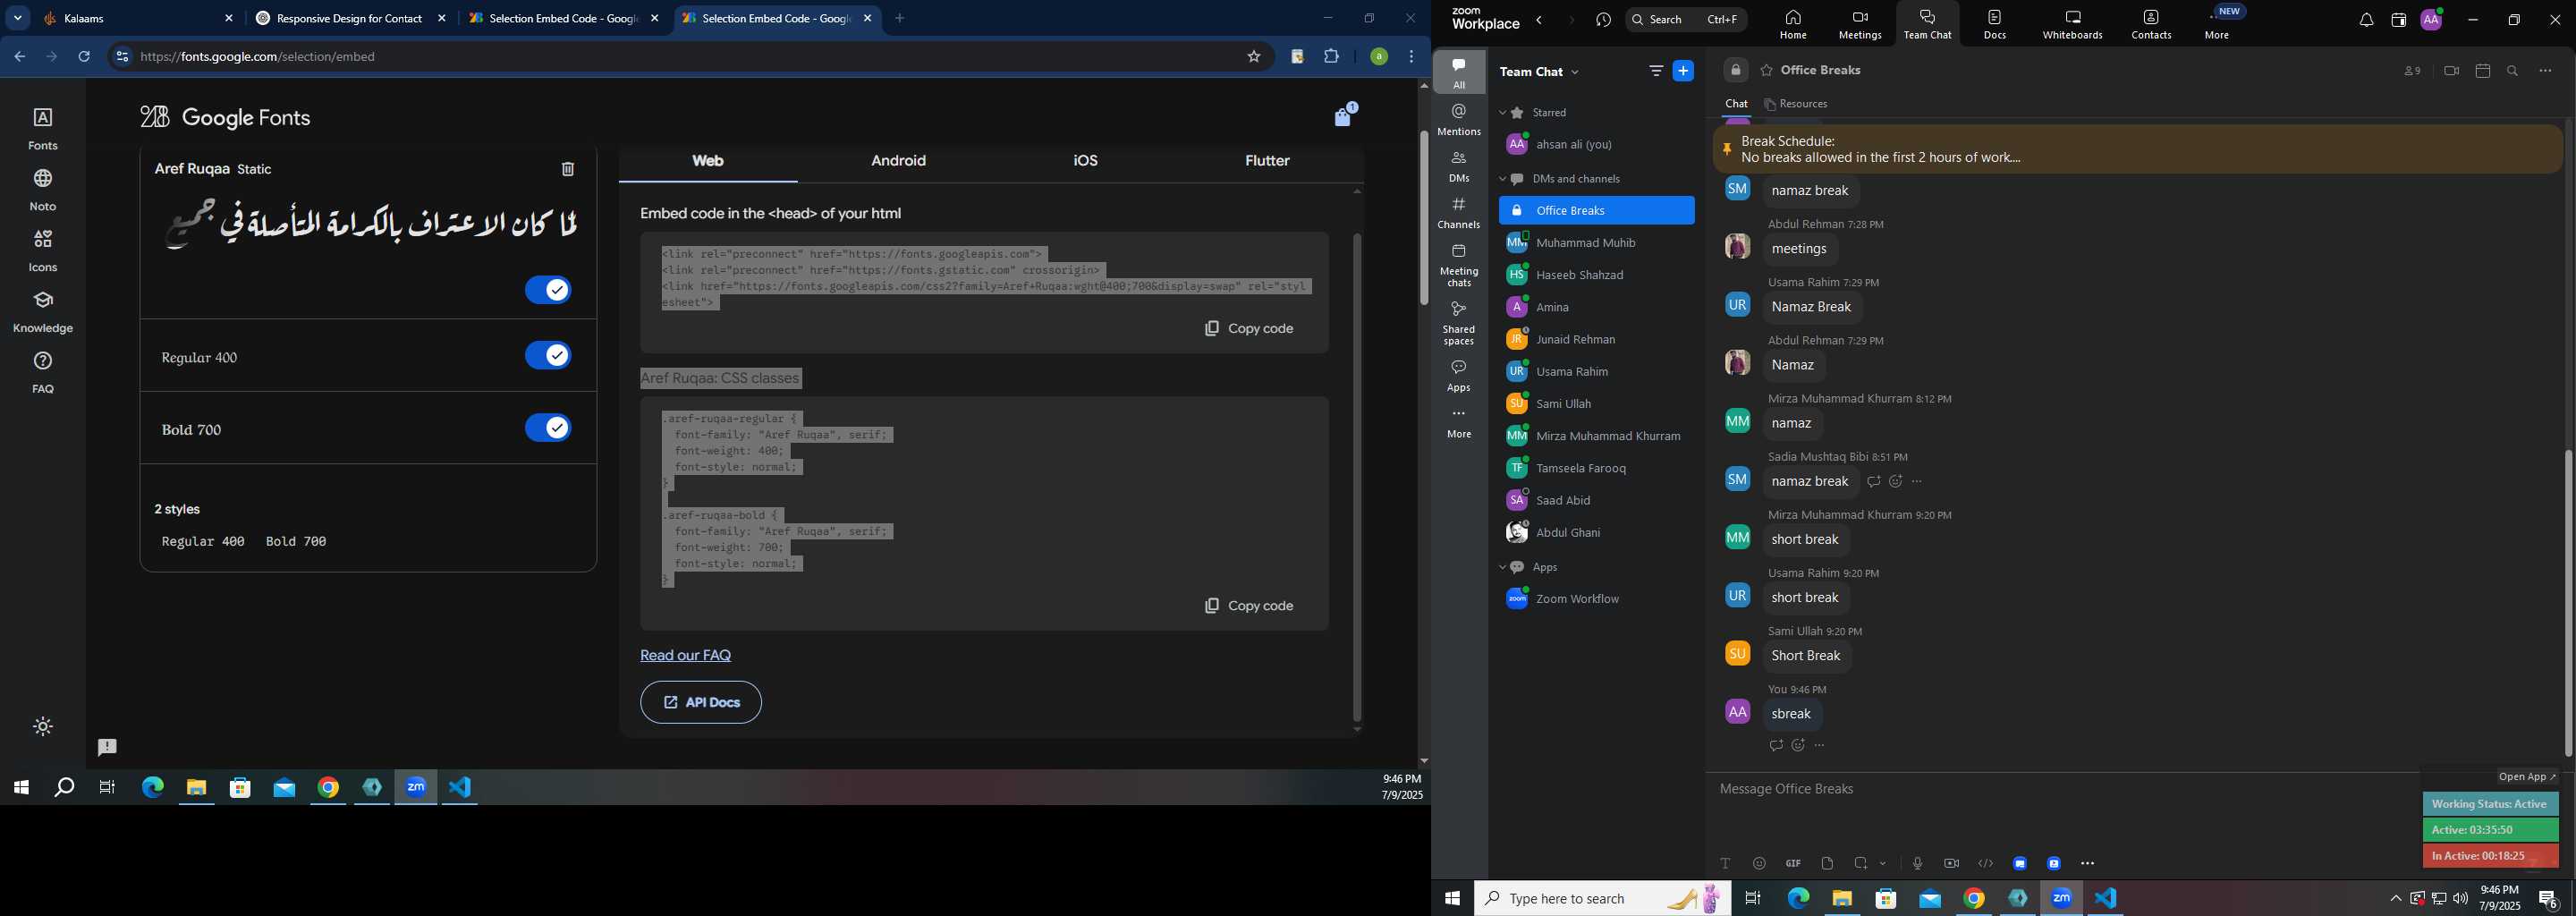Open Muhammad Muhib direct message

pos(1596,243)
